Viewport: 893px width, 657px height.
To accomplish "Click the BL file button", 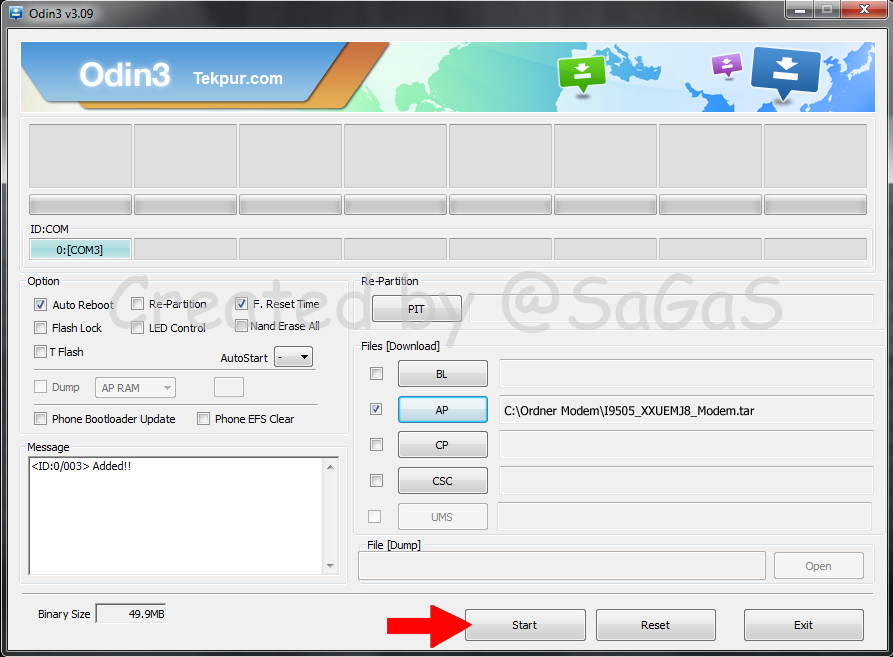I will (x=443, y=373).
